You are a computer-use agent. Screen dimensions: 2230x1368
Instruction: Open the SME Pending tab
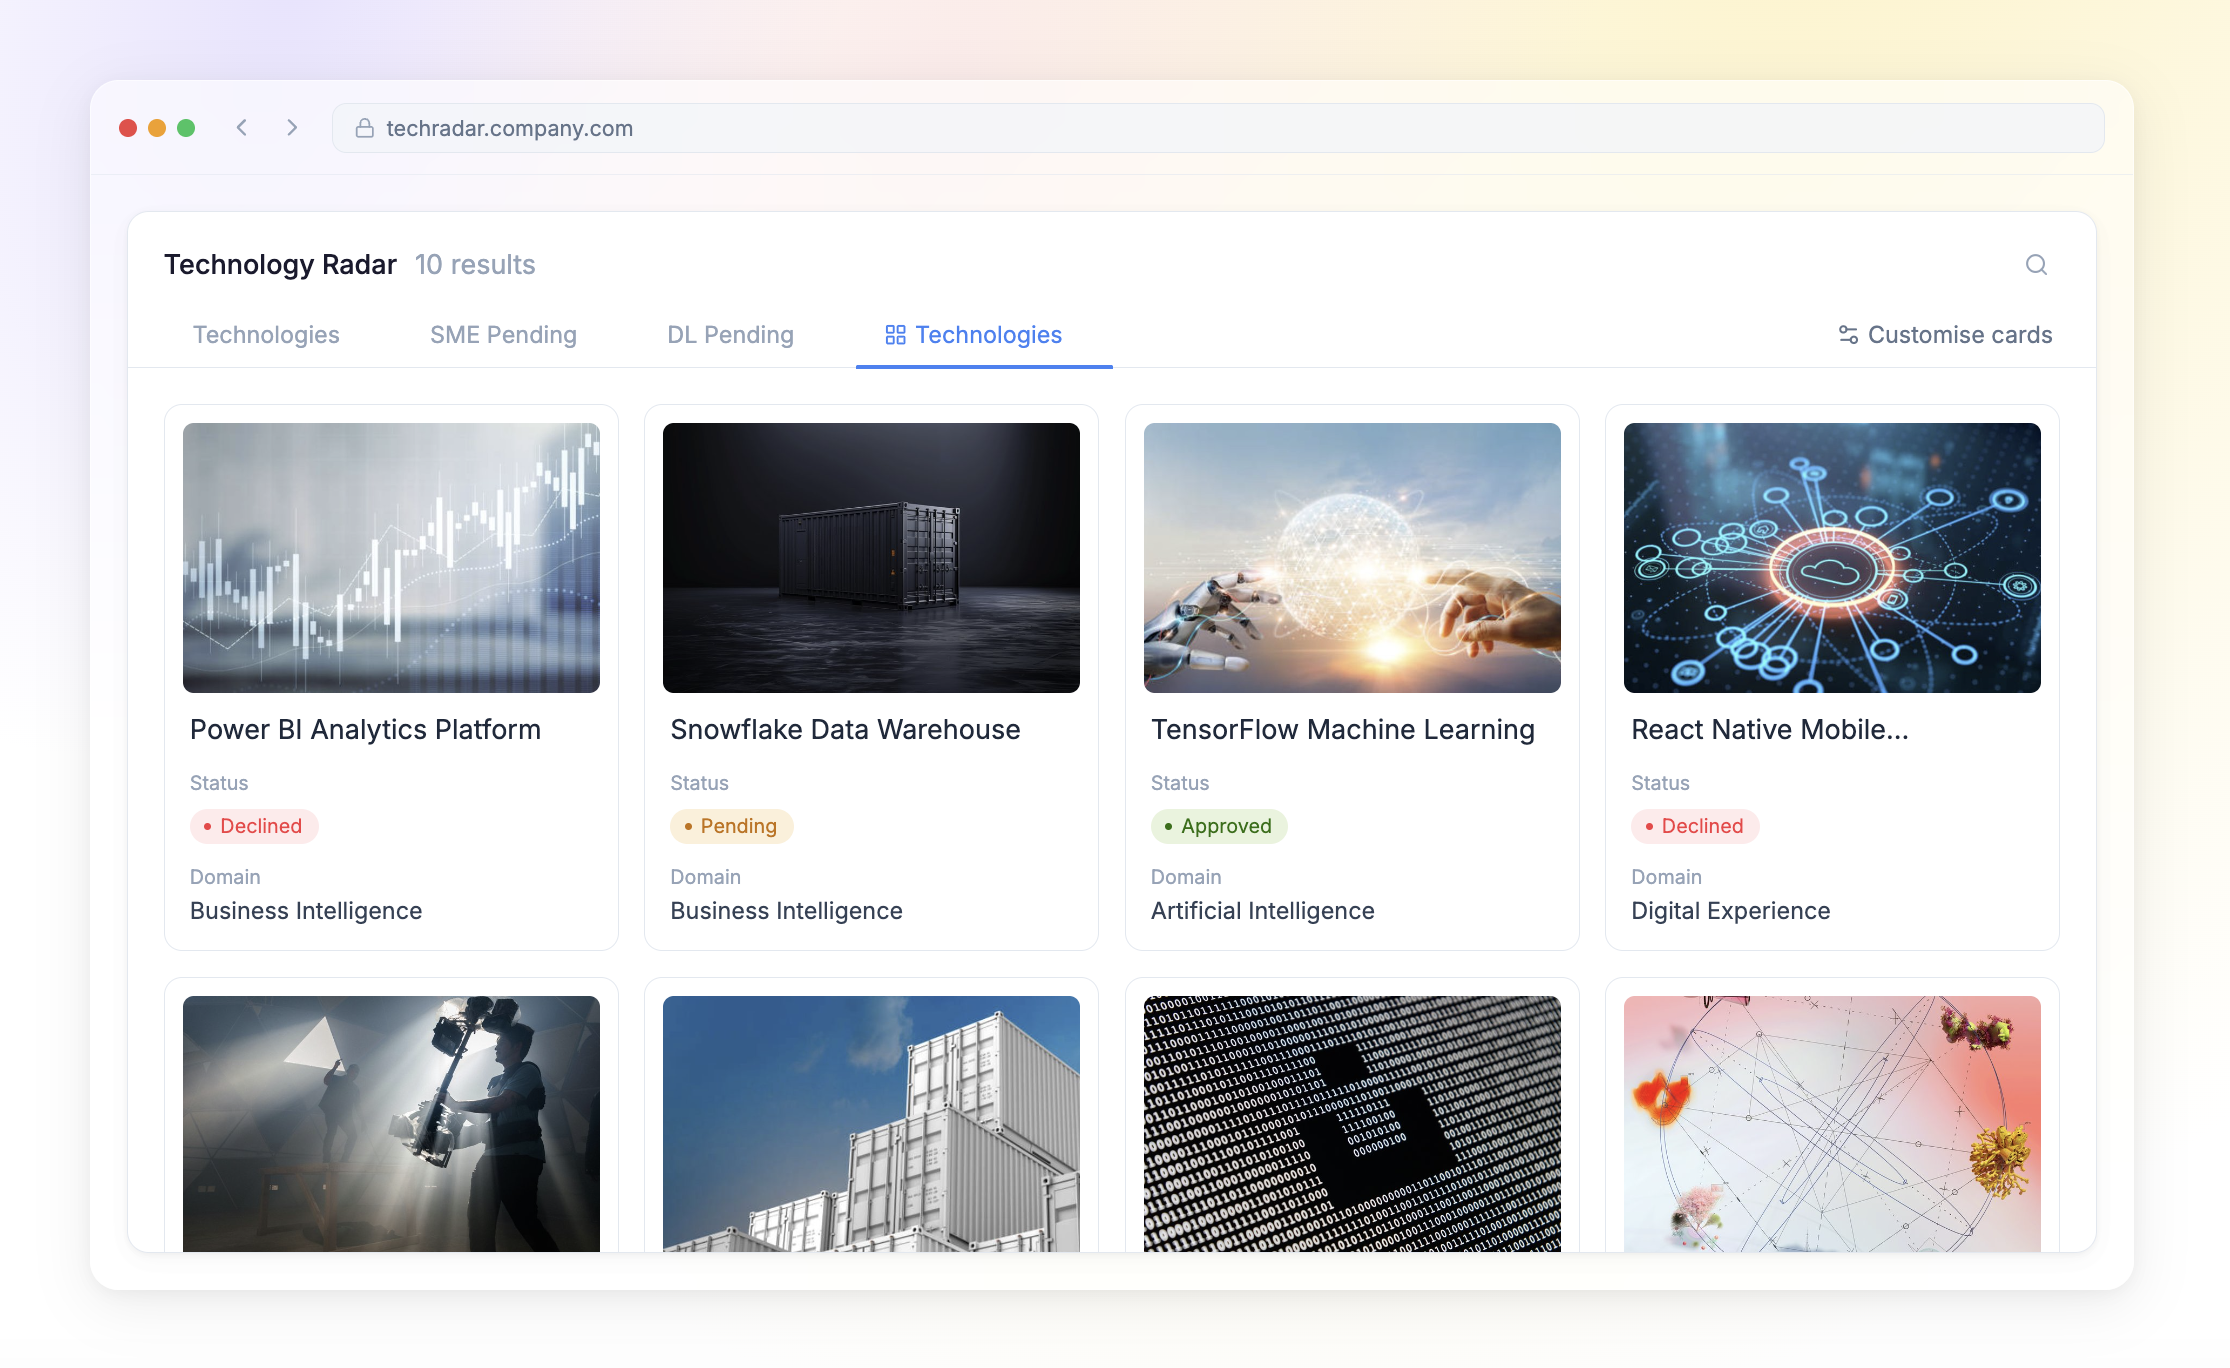pyautogui.click(x=503, y=335)
